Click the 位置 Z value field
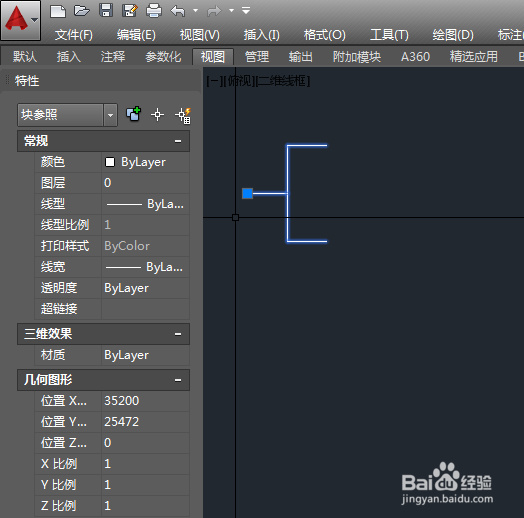Viewport: 524px width, 518px height. [145, 443]
